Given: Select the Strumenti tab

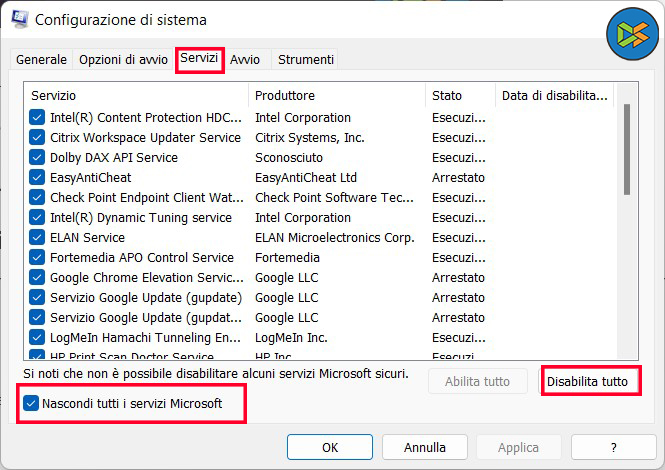Looking at the screenshot, I should [305, 60].
